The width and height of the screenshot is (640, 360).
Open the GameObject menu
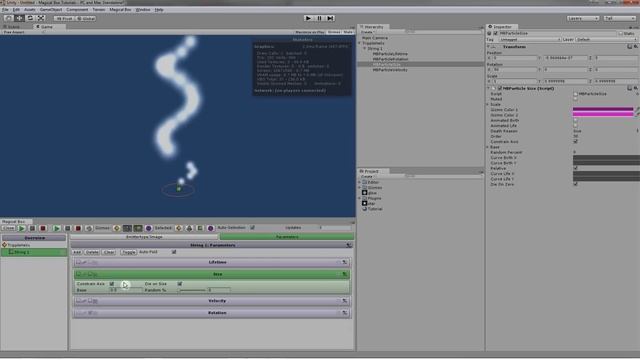click(x=51, y=9)
